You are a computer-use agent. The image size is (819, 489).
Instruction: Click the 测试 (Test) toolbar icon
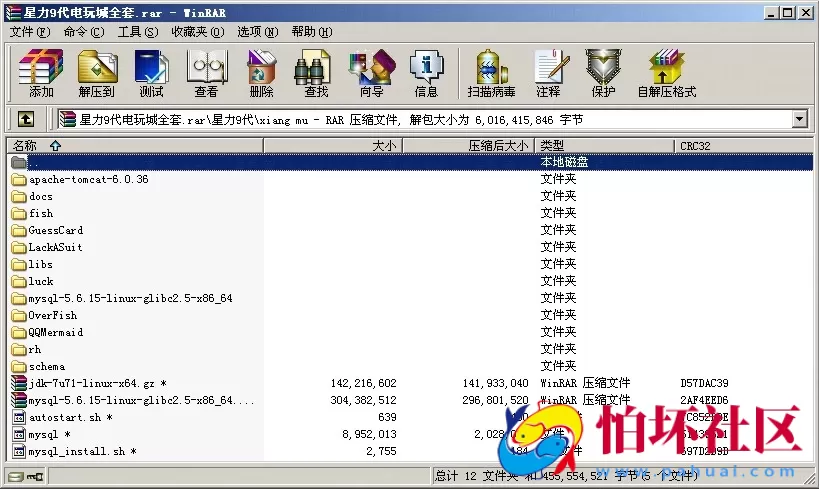coord(151,73)
